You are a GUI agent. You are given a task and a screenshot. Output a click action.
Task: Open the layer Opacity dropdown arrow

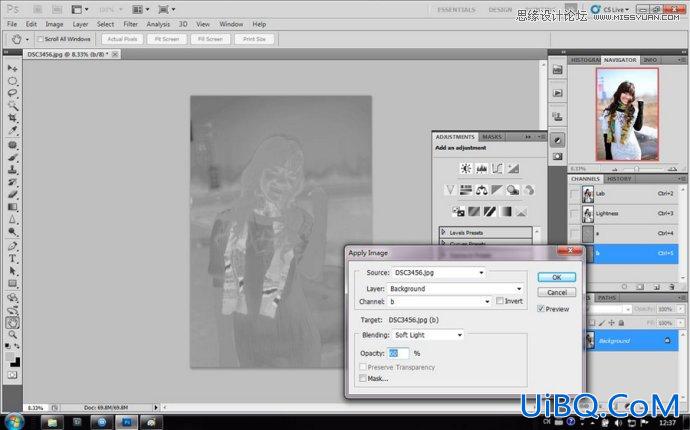click(x=681, y=309)
